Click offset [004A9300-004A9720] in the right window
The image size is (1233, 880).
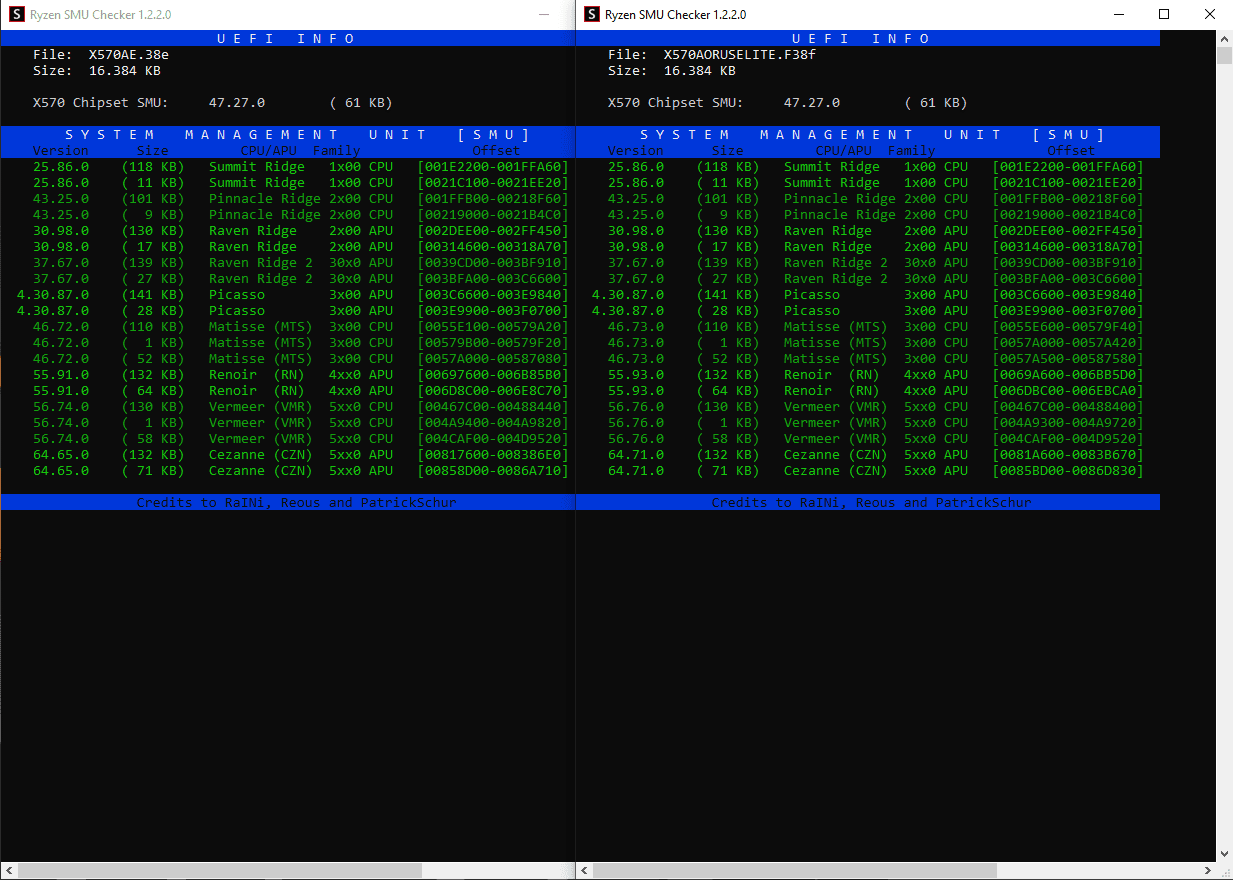pos(1068,423)
